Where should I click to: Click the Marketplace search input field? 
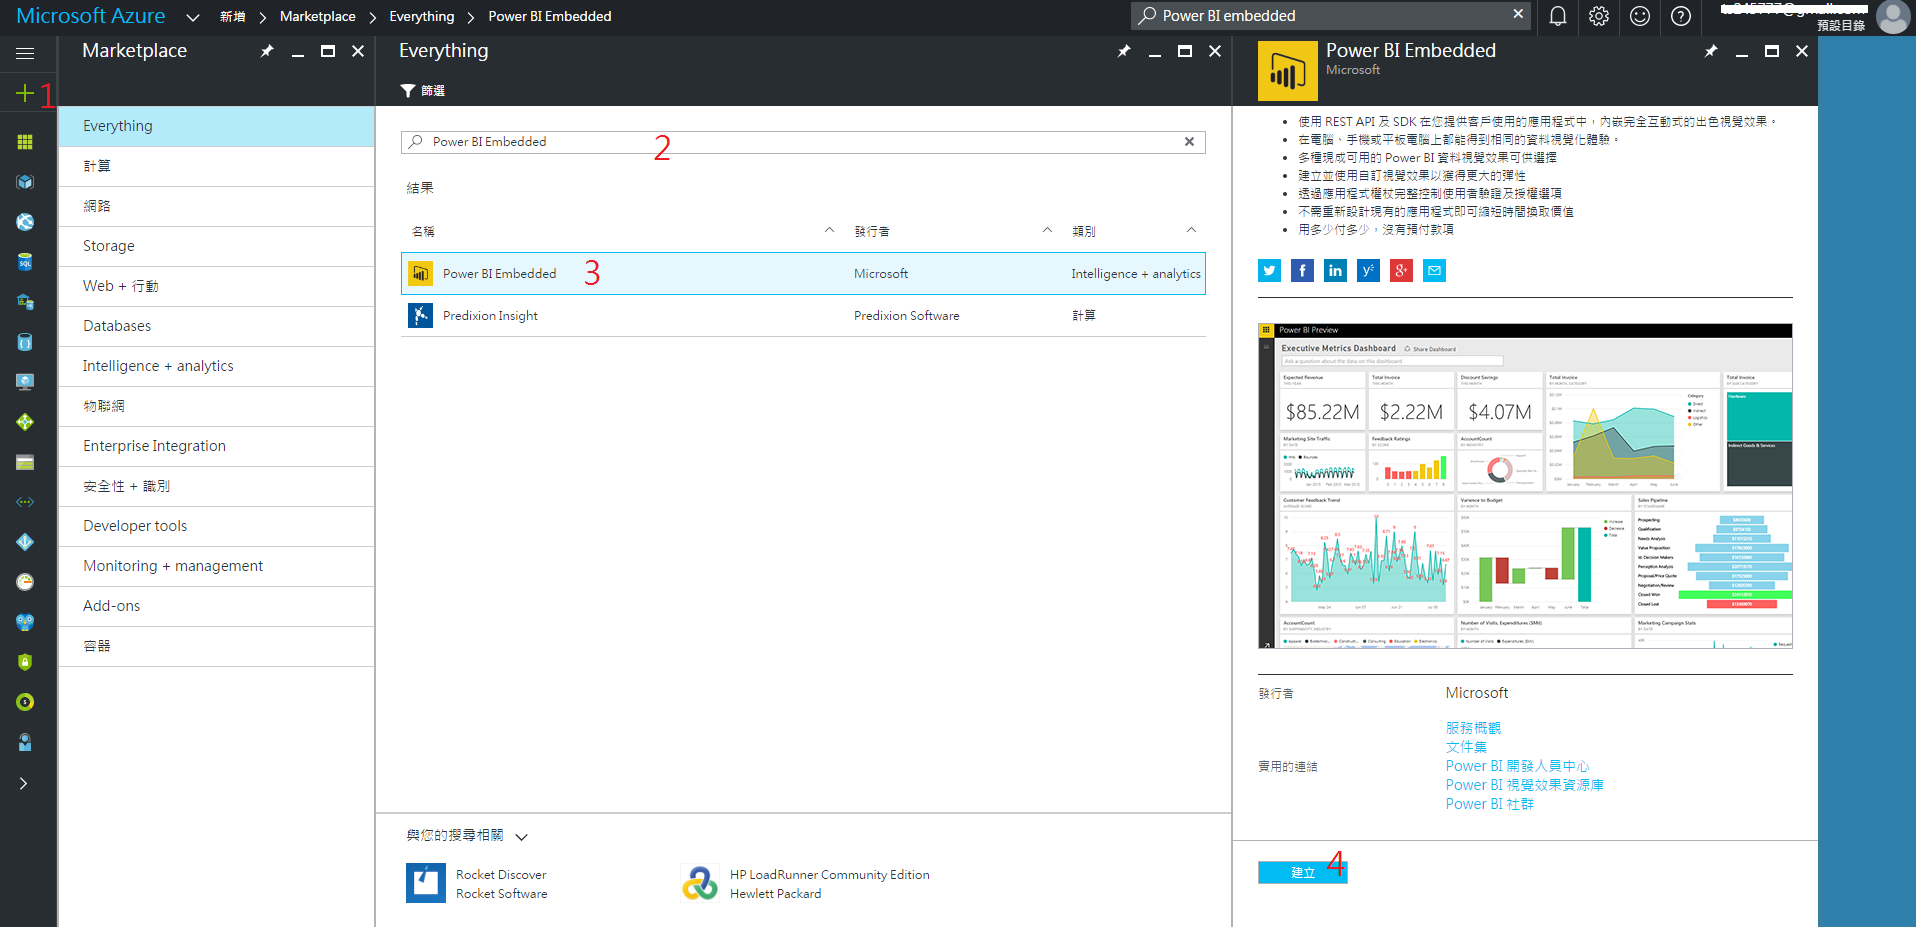(800, 142)
